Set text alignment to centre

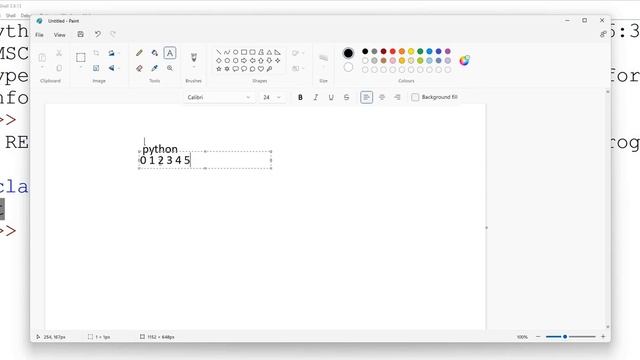point(382,97)
